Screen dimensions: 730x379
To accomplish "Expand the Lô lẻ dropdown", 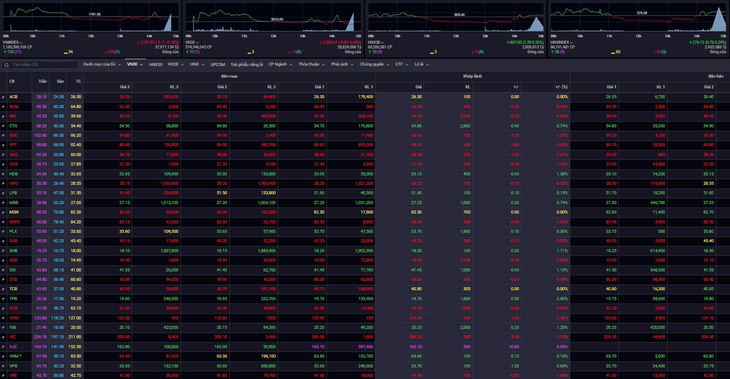I will coord(421,64).
